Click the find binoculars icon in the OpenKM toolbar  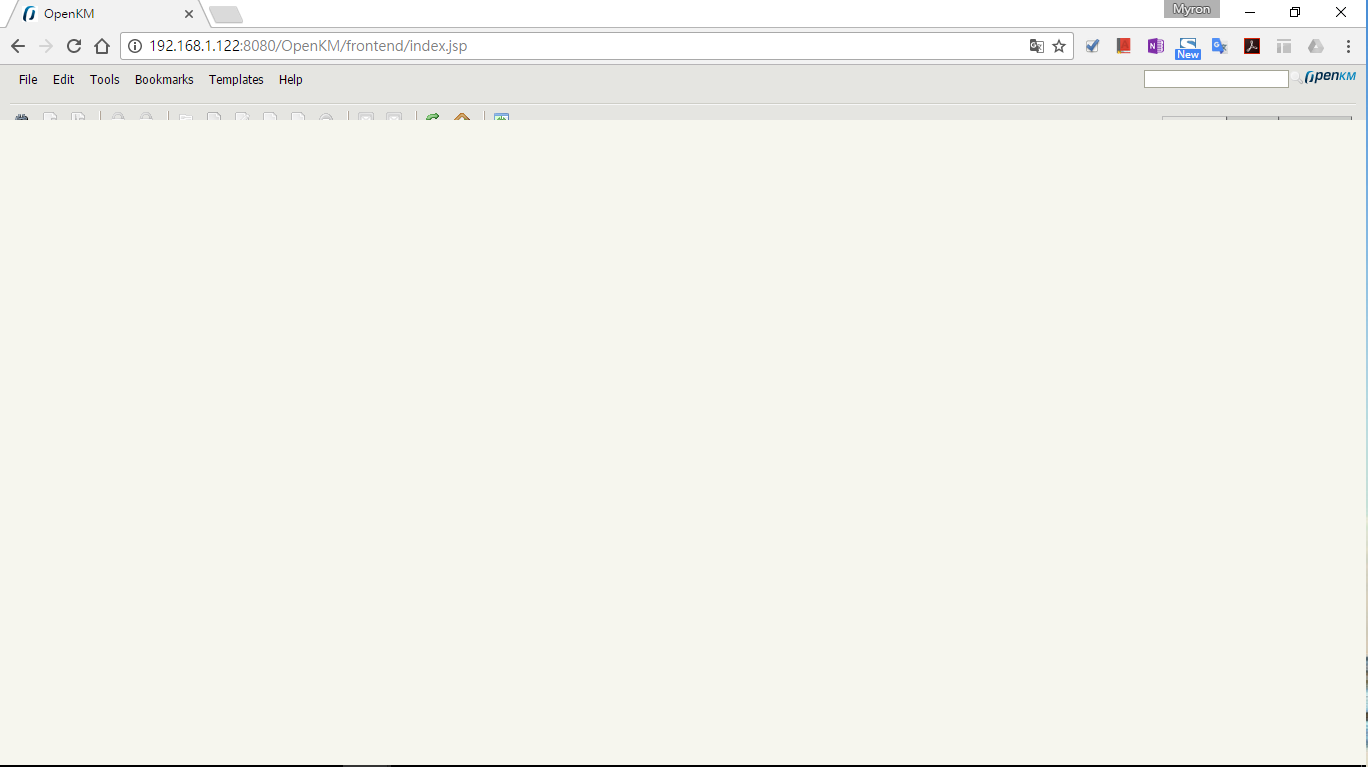(x=22, y=117)
